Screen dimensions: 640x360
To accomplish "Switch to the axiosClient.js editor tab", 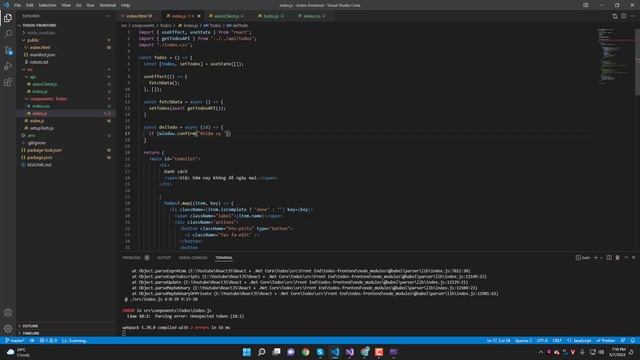I will [x=227, y=16].
